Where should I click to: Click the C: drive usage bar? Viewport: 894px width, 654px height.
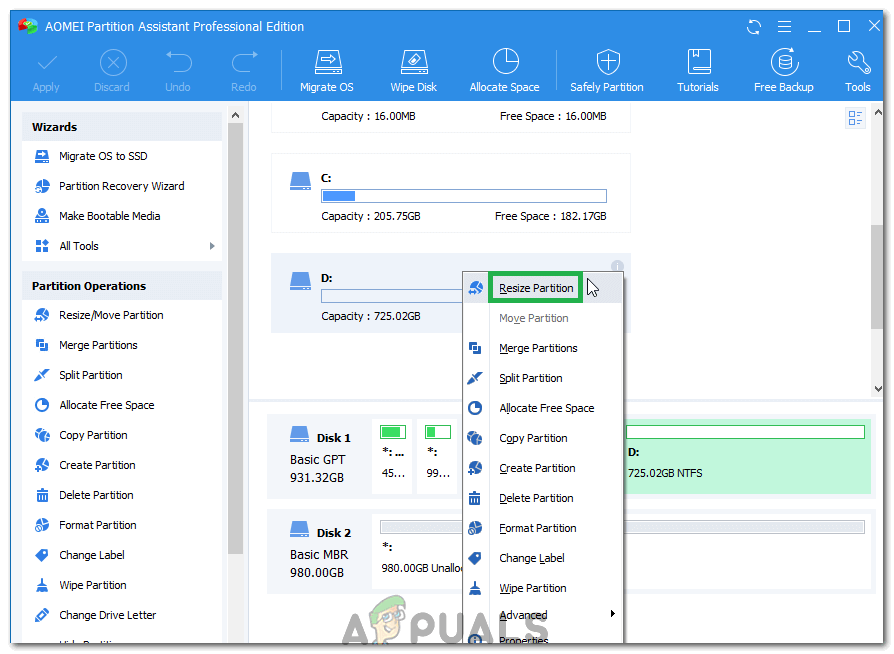(x=463, y=196)
